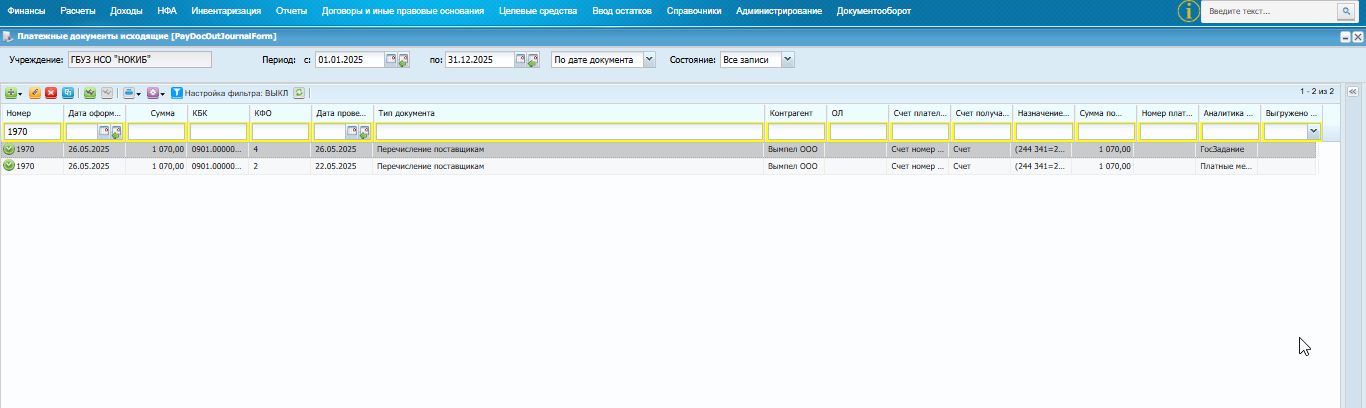
Task: Click the printer icon in the toolbar
Action: pyautogui.click(x=129, y=93)
